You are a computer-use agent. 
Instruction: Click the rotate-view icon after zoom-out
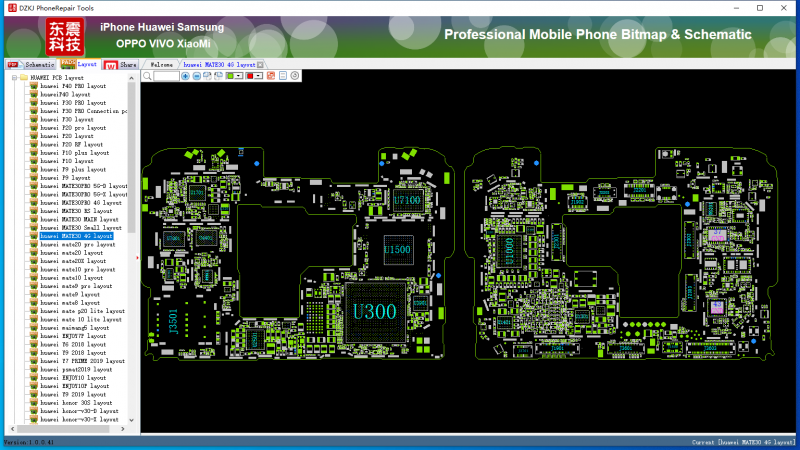[x=207, y=76]
